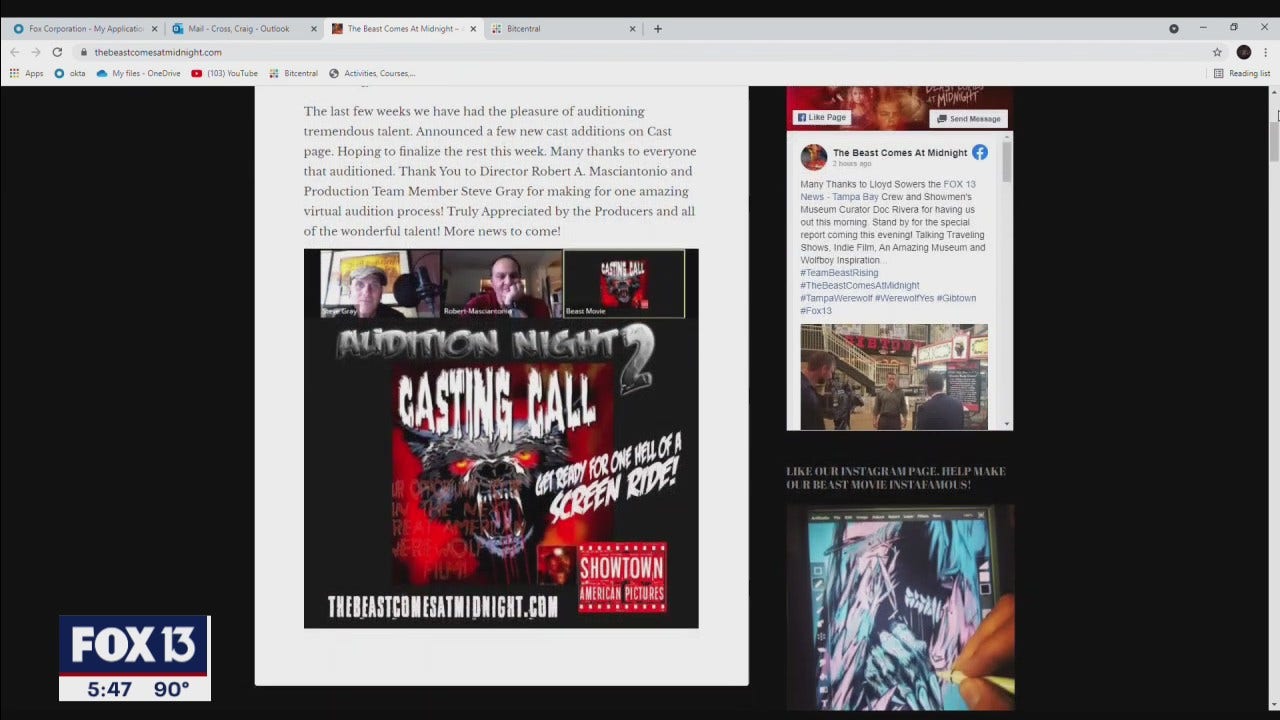The width and height of the screenshot is (1280, 720).
Task: Click the Like Page button on the Facebook widget
Action: tap(821, 117)
